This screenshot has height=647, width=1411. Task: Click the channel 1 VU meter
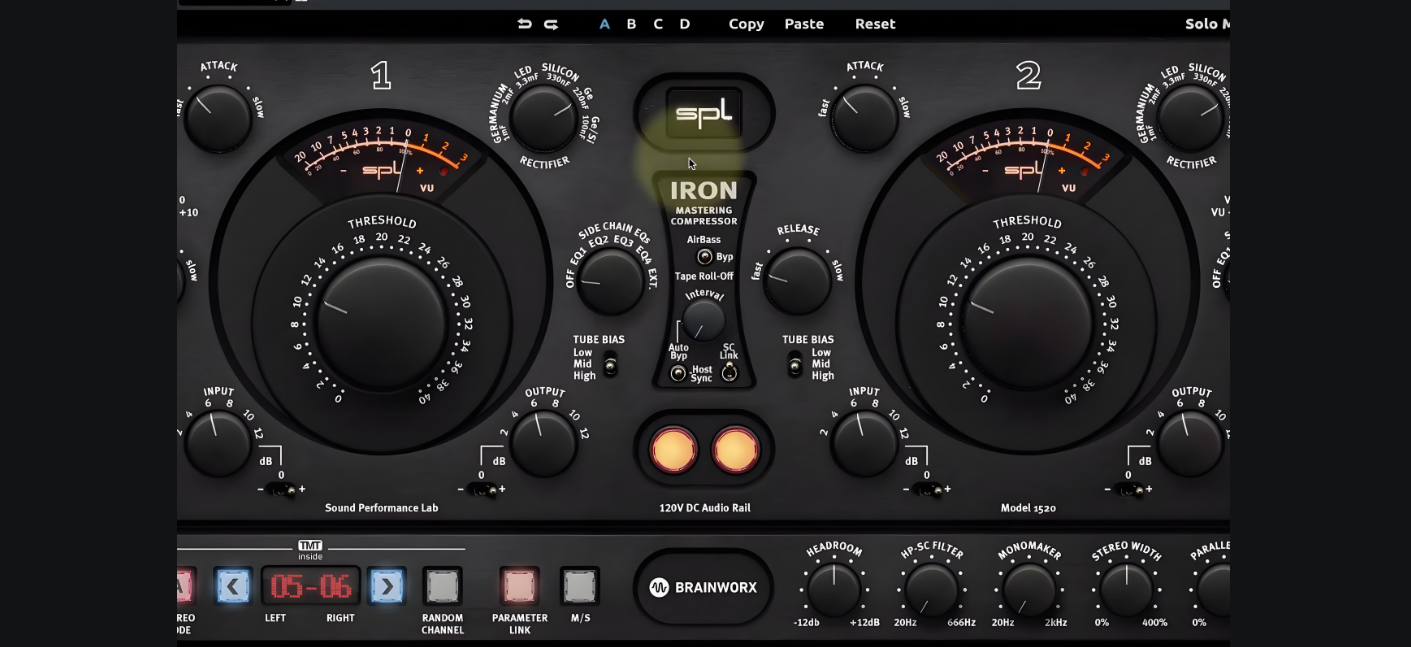tap(381, 160)
